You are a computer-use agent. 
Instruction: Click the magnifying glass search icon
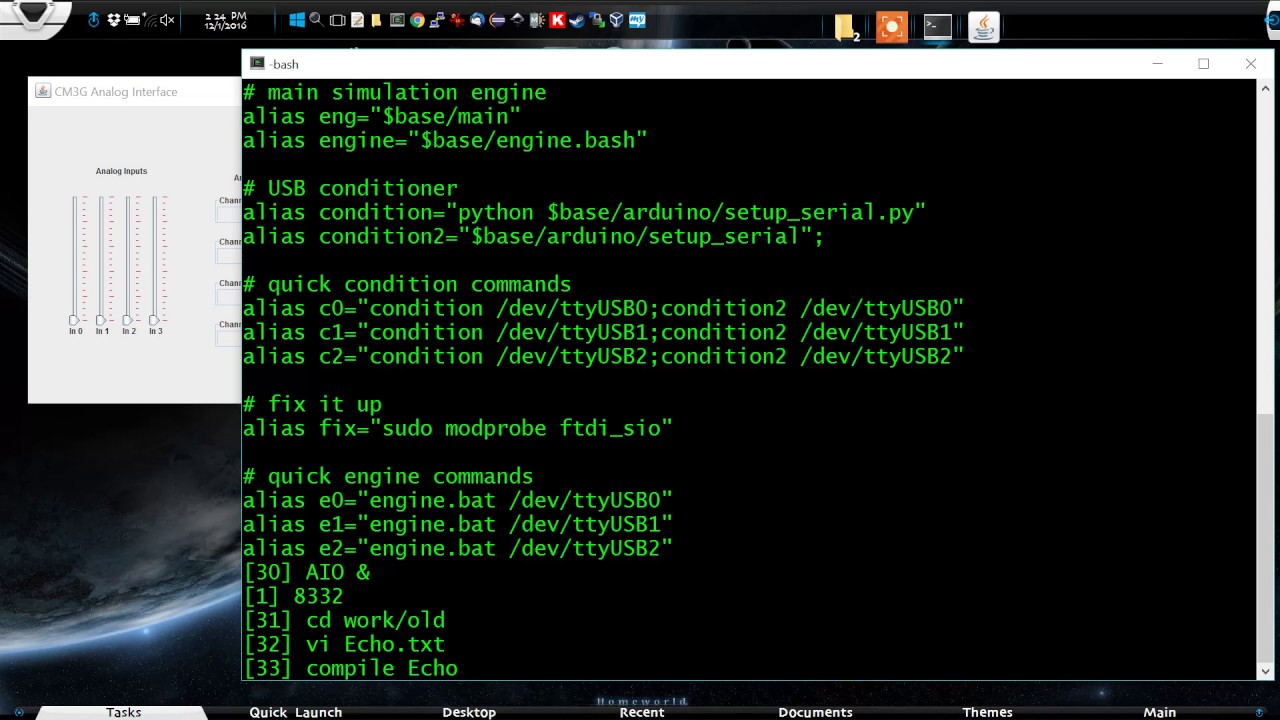316,20
